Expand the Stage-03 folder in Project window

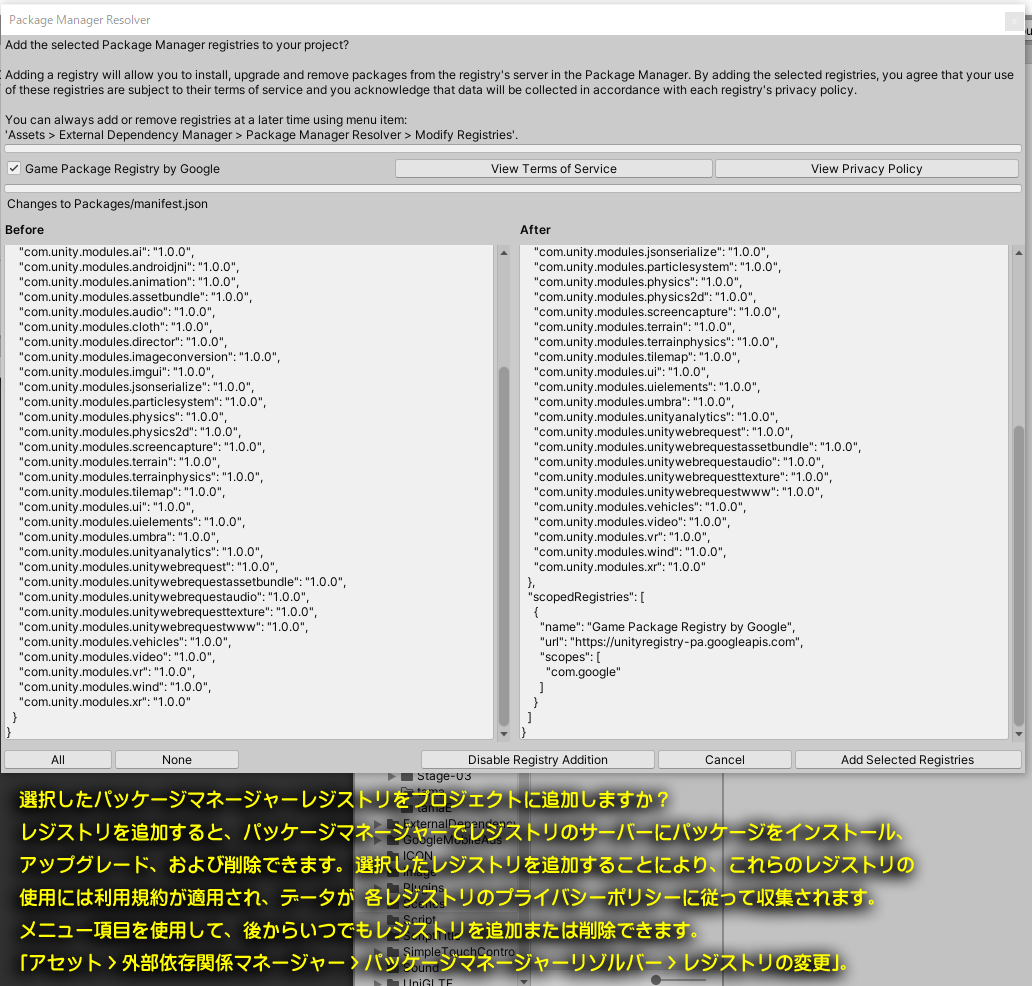tap(392, 777)
